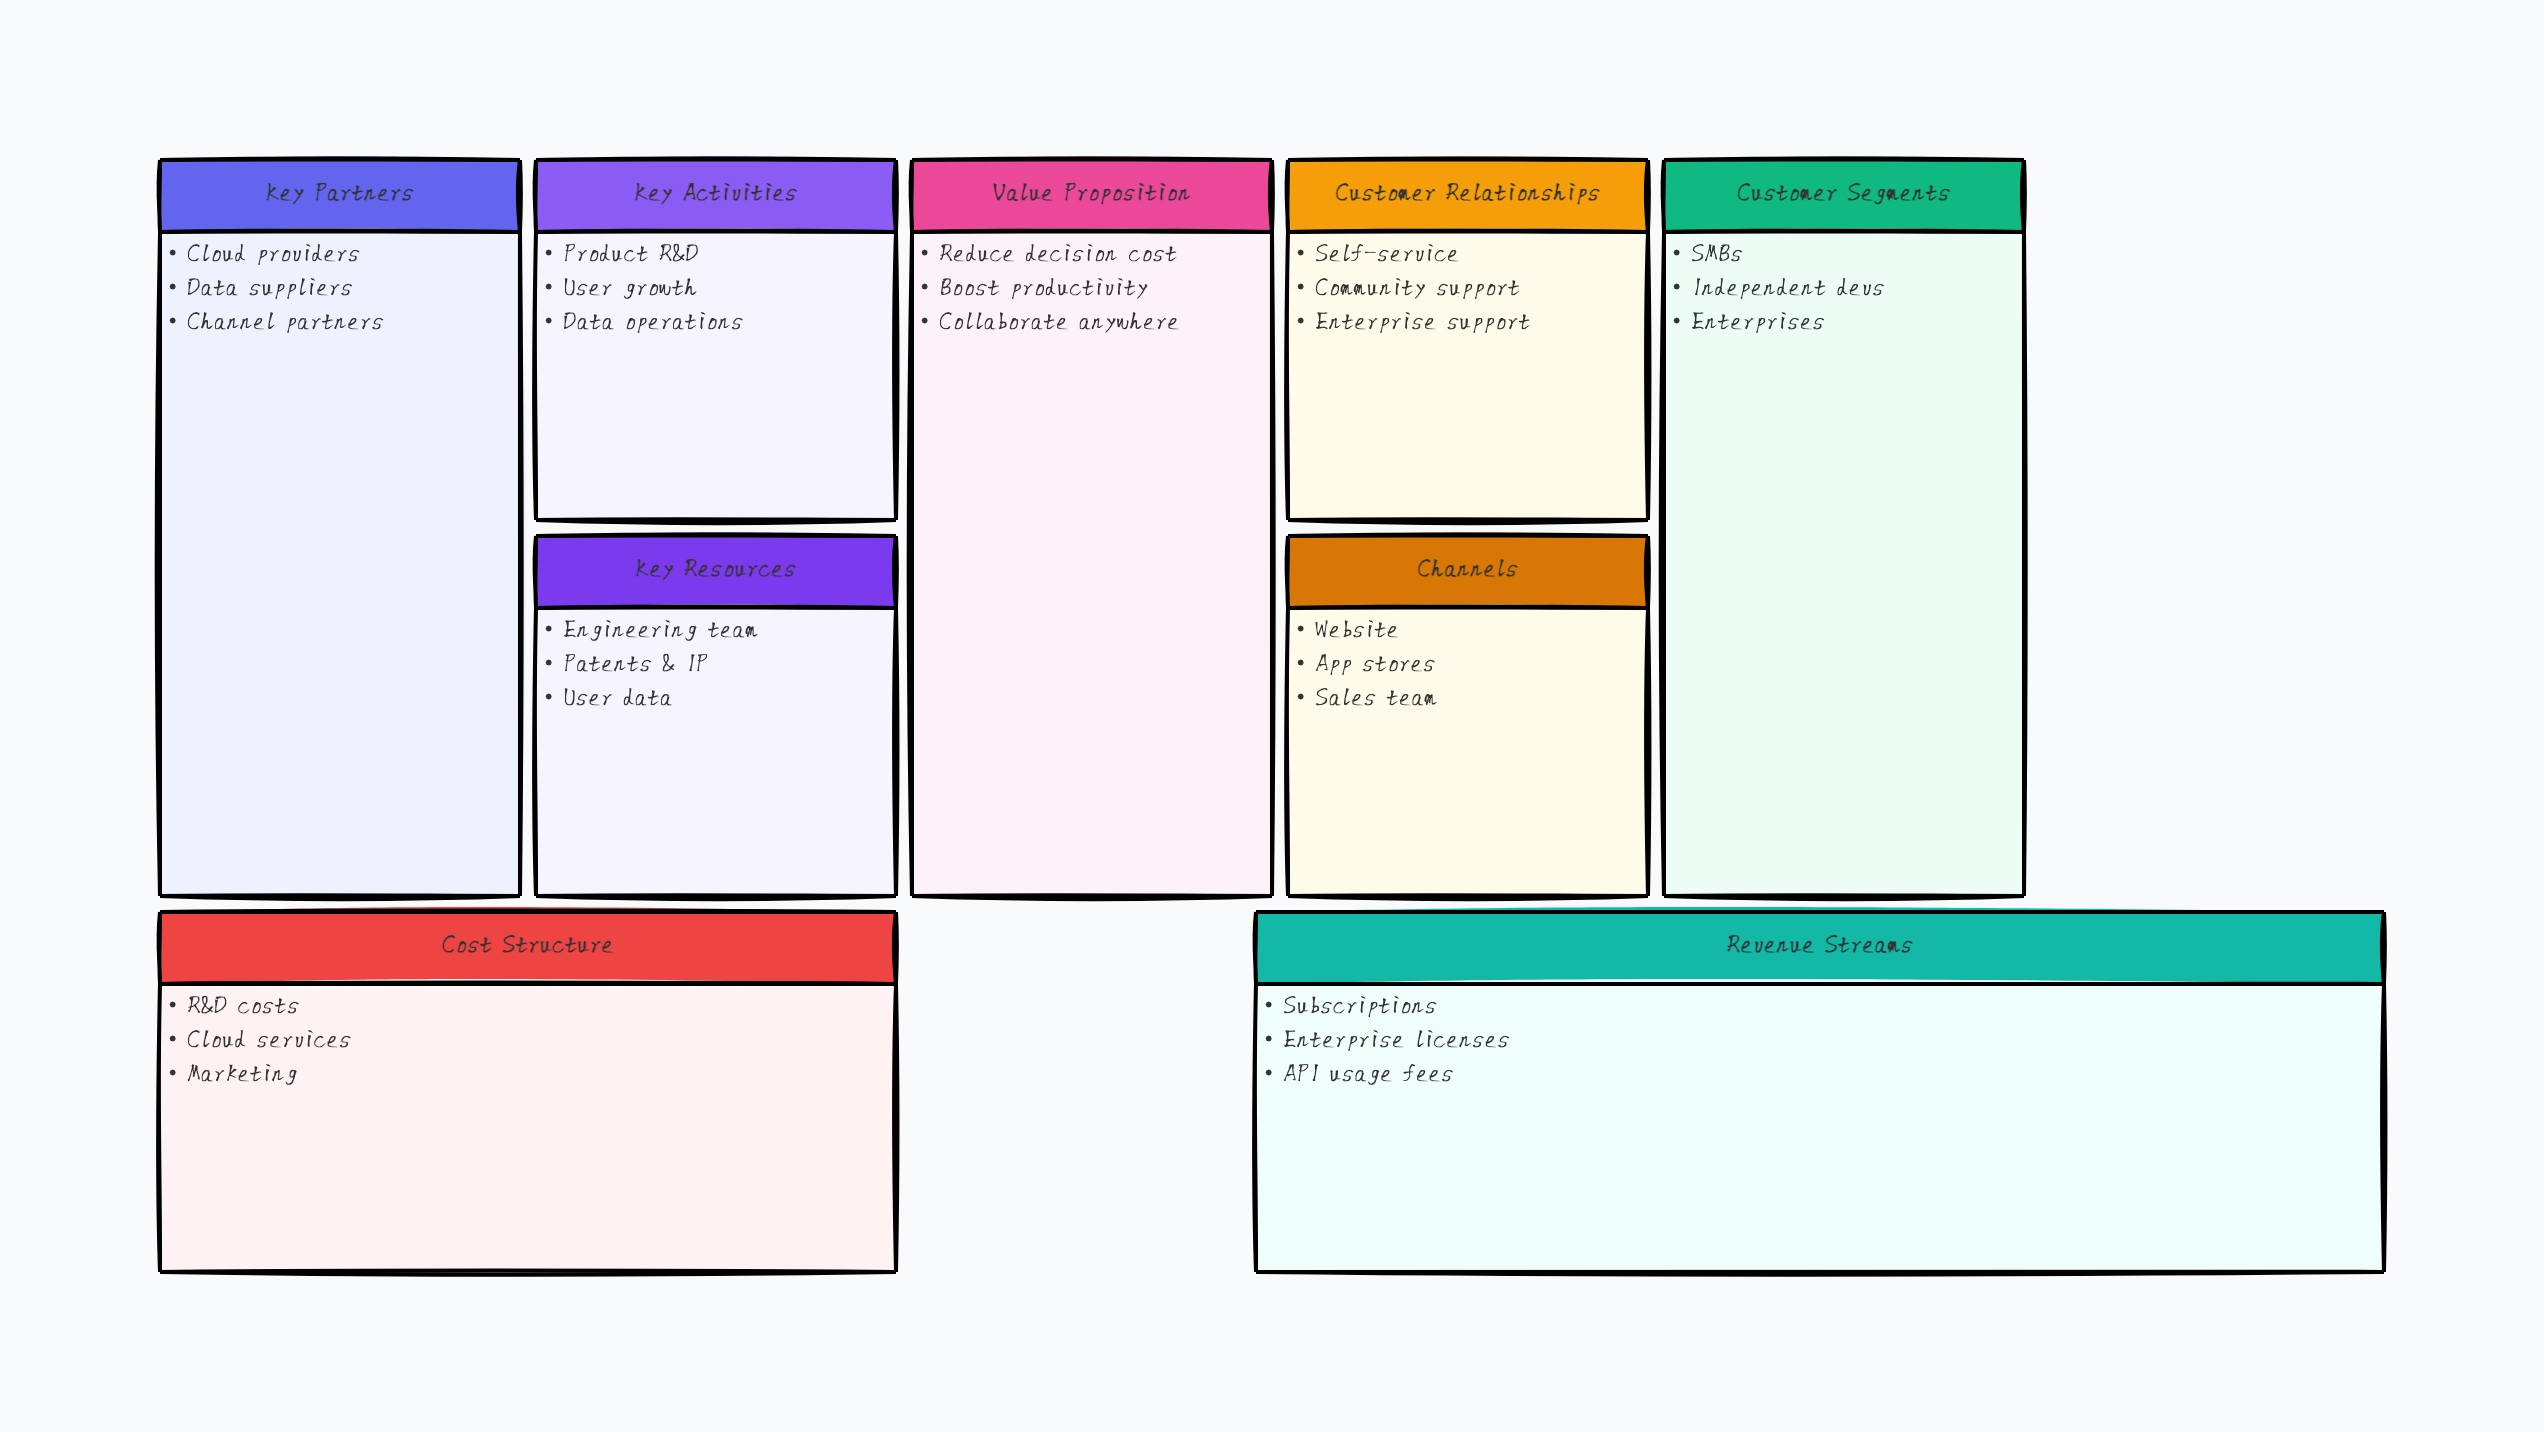Select the Product R&D list item
The height and width of the screenshot is (1432, 2544).
point(630,254)
